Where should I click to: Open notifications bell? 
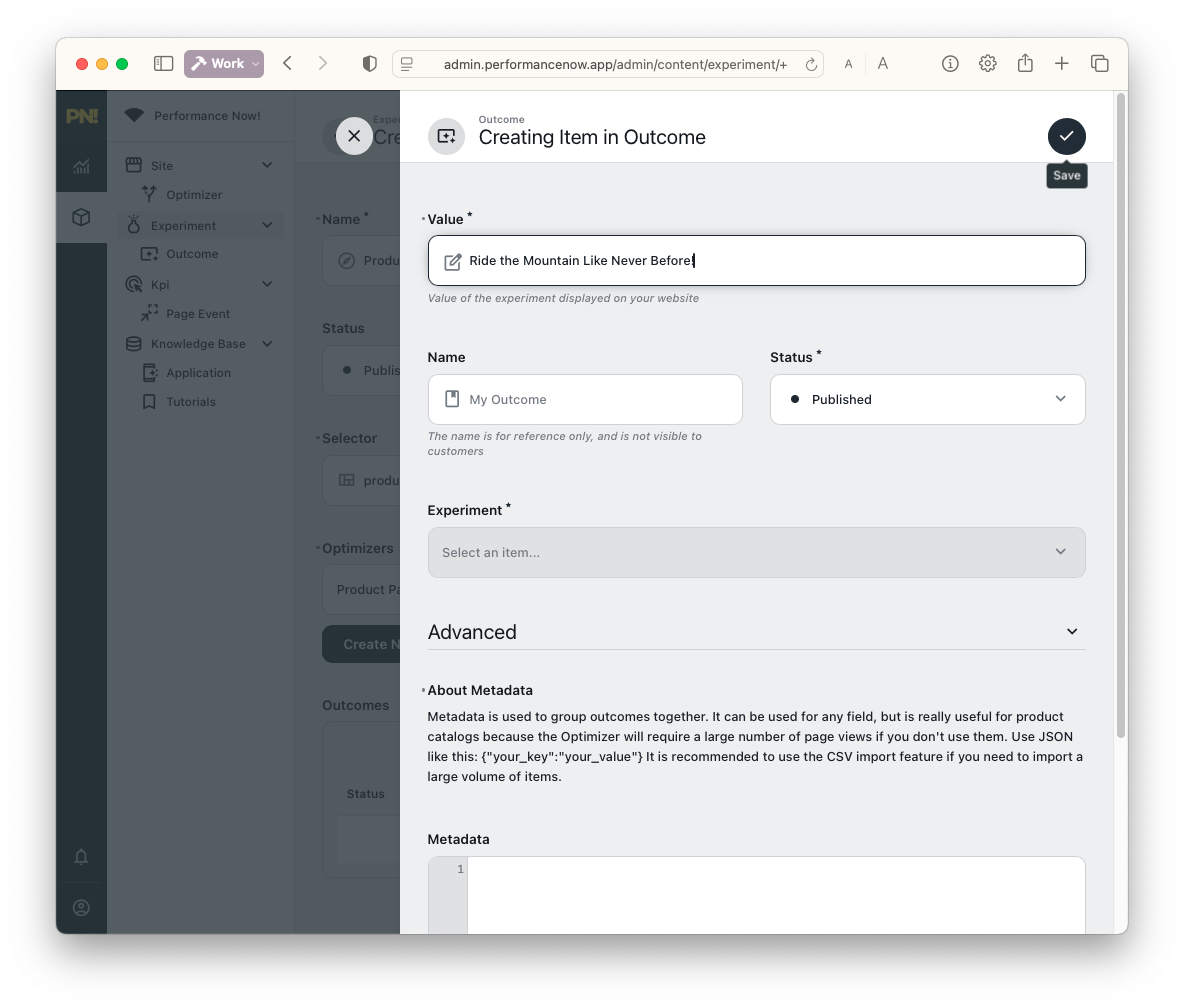click(x=82, y=857)
